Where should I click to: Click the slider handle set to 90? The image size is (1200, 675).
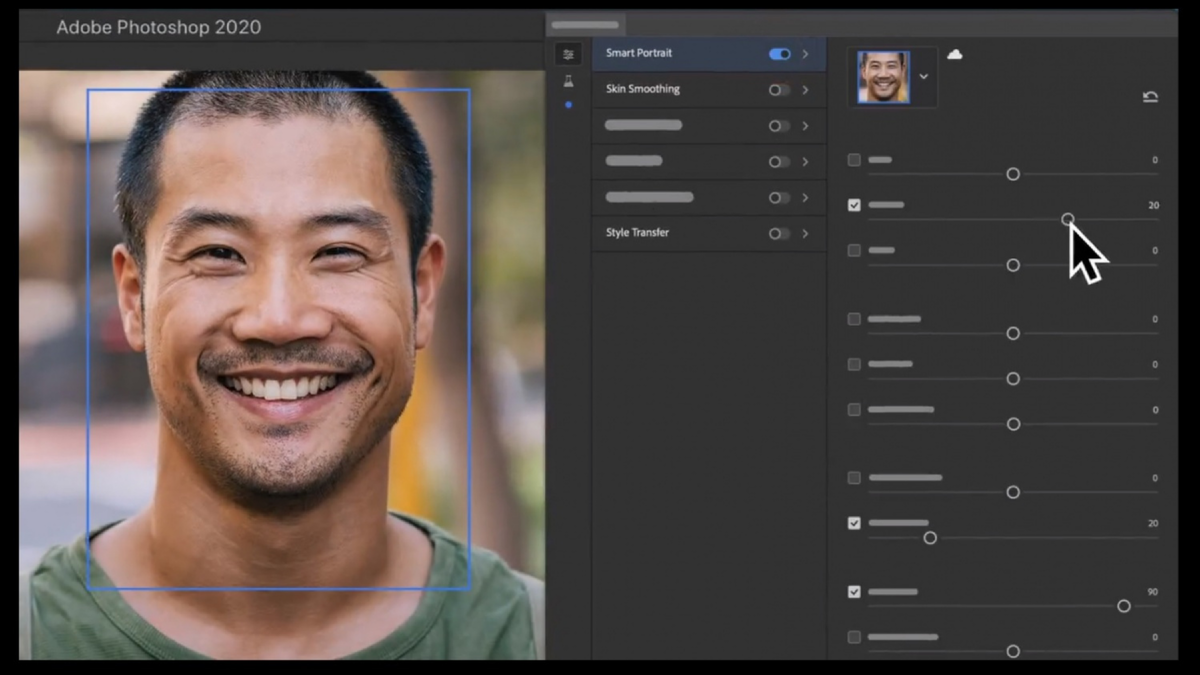pyautogui.click(x=1123, y=606)
